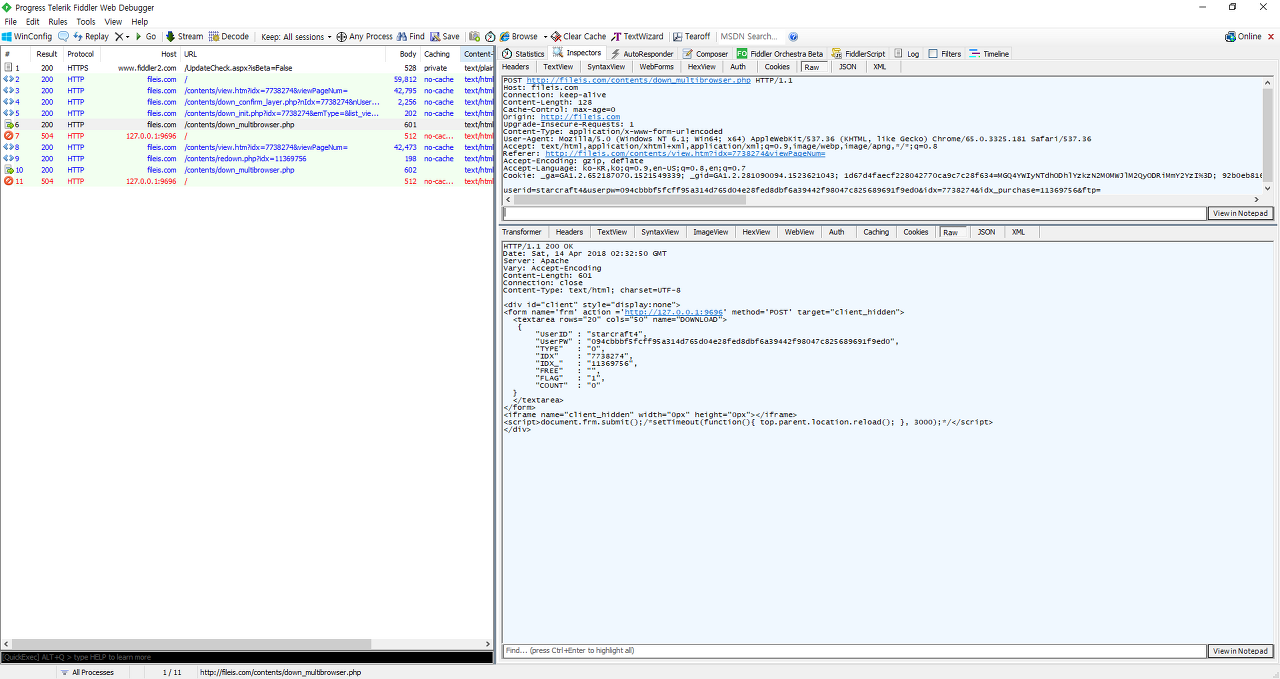Screen dimensions: 1280x679
Task: Click Any Process target picker
Action: point(364,36)
